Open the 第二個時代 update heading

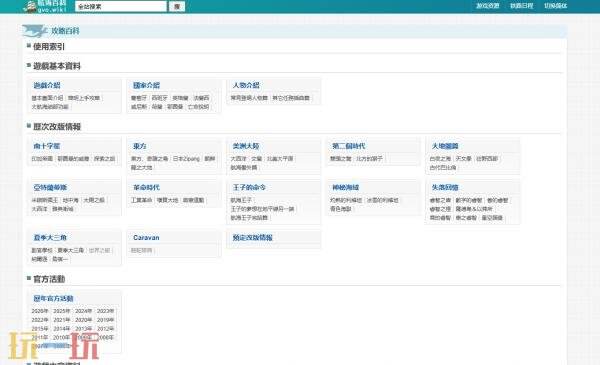(349, 146)
